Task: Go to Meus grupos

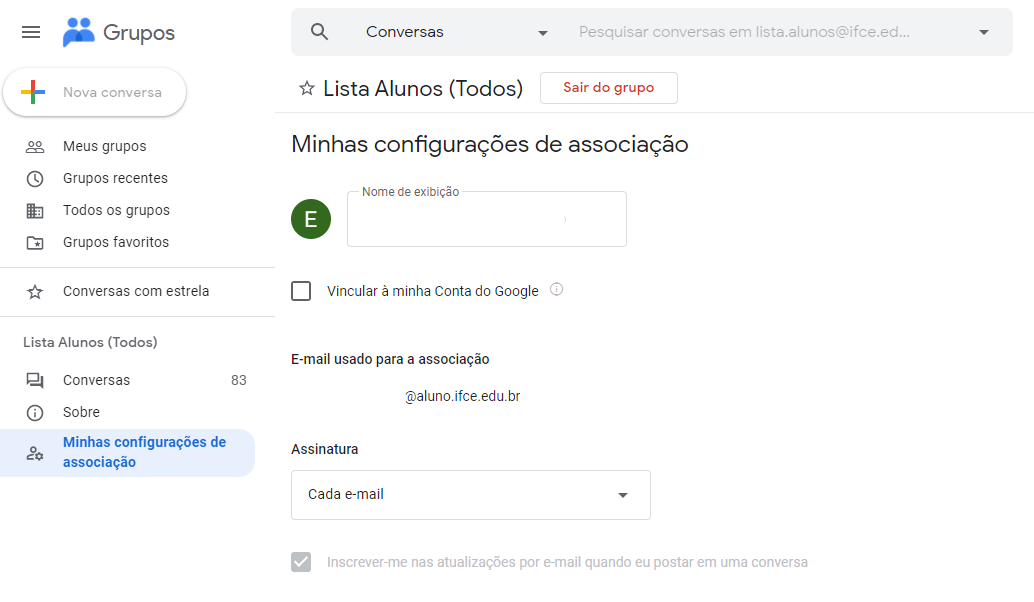Action: [x=105, y=146]
